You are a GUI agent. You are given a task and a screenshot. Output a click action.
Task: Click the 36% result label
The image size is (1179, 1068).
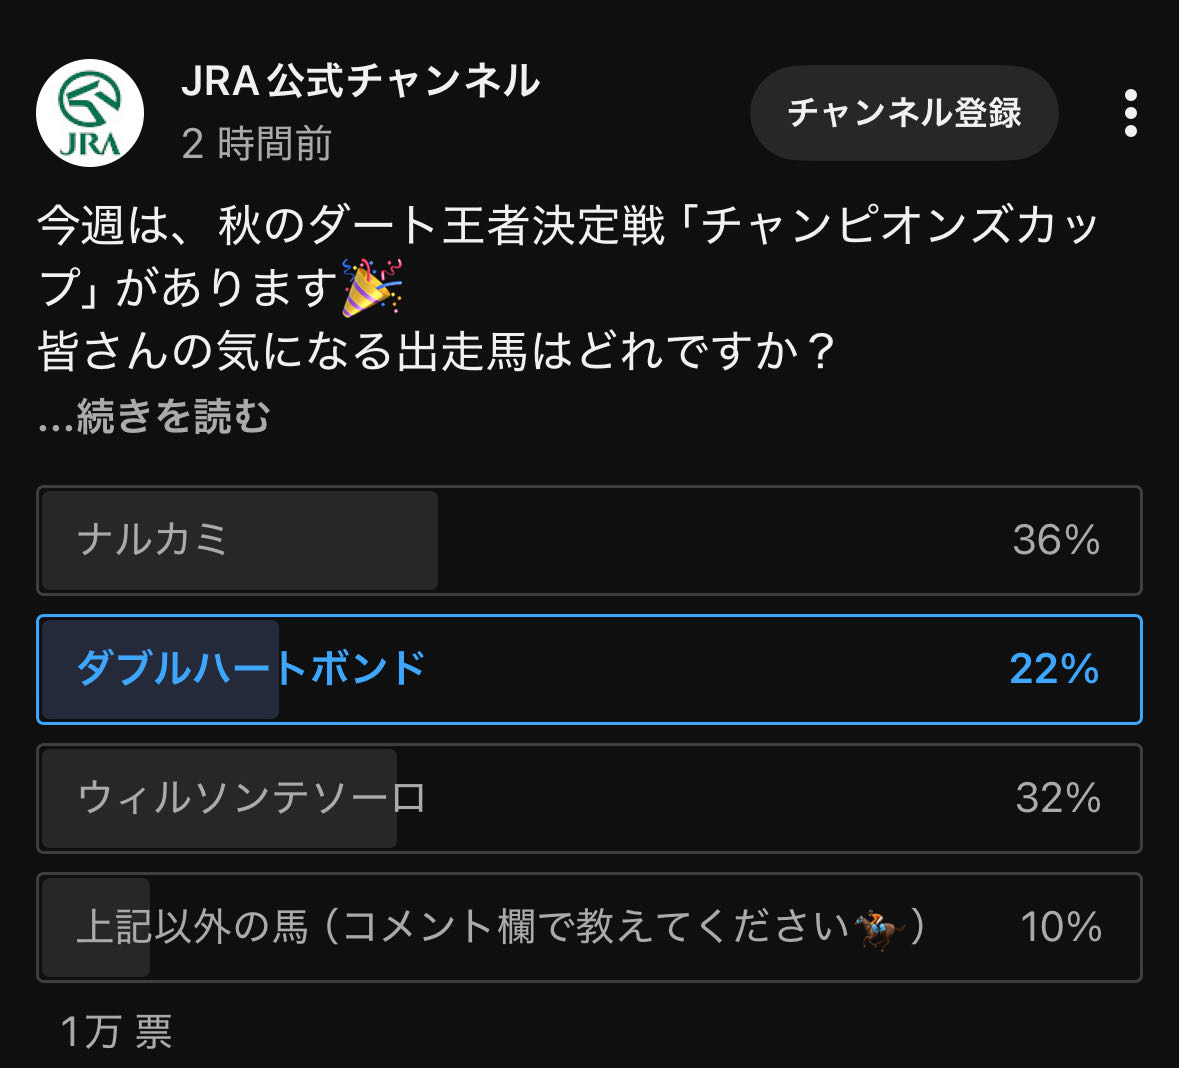[1056, 540]
